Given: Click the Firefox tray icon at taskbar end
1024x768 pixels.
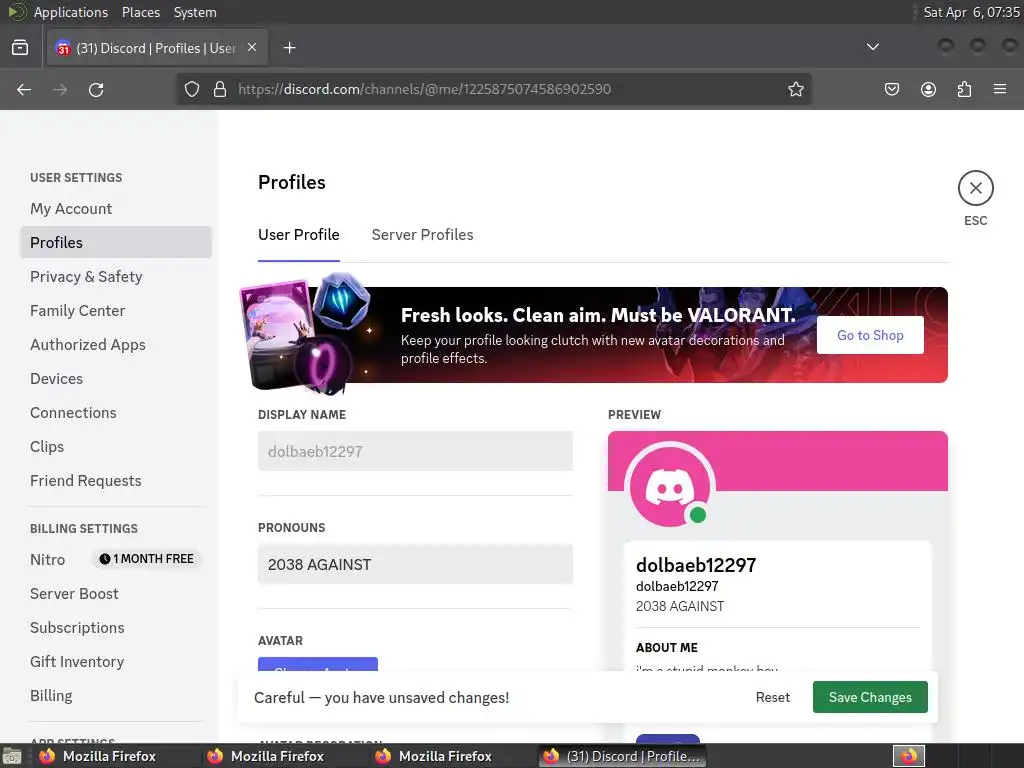Looking at the screenshot, I should (x=908, y=756).
